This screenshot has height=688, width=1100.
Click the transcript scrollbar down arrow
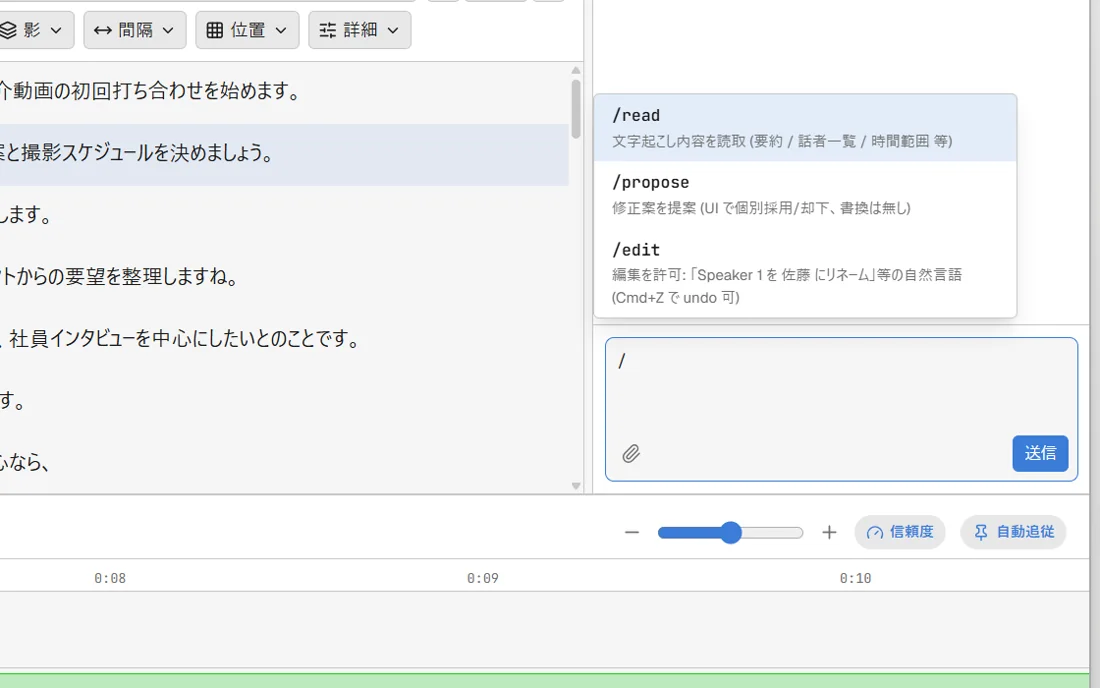click(576, 486)
